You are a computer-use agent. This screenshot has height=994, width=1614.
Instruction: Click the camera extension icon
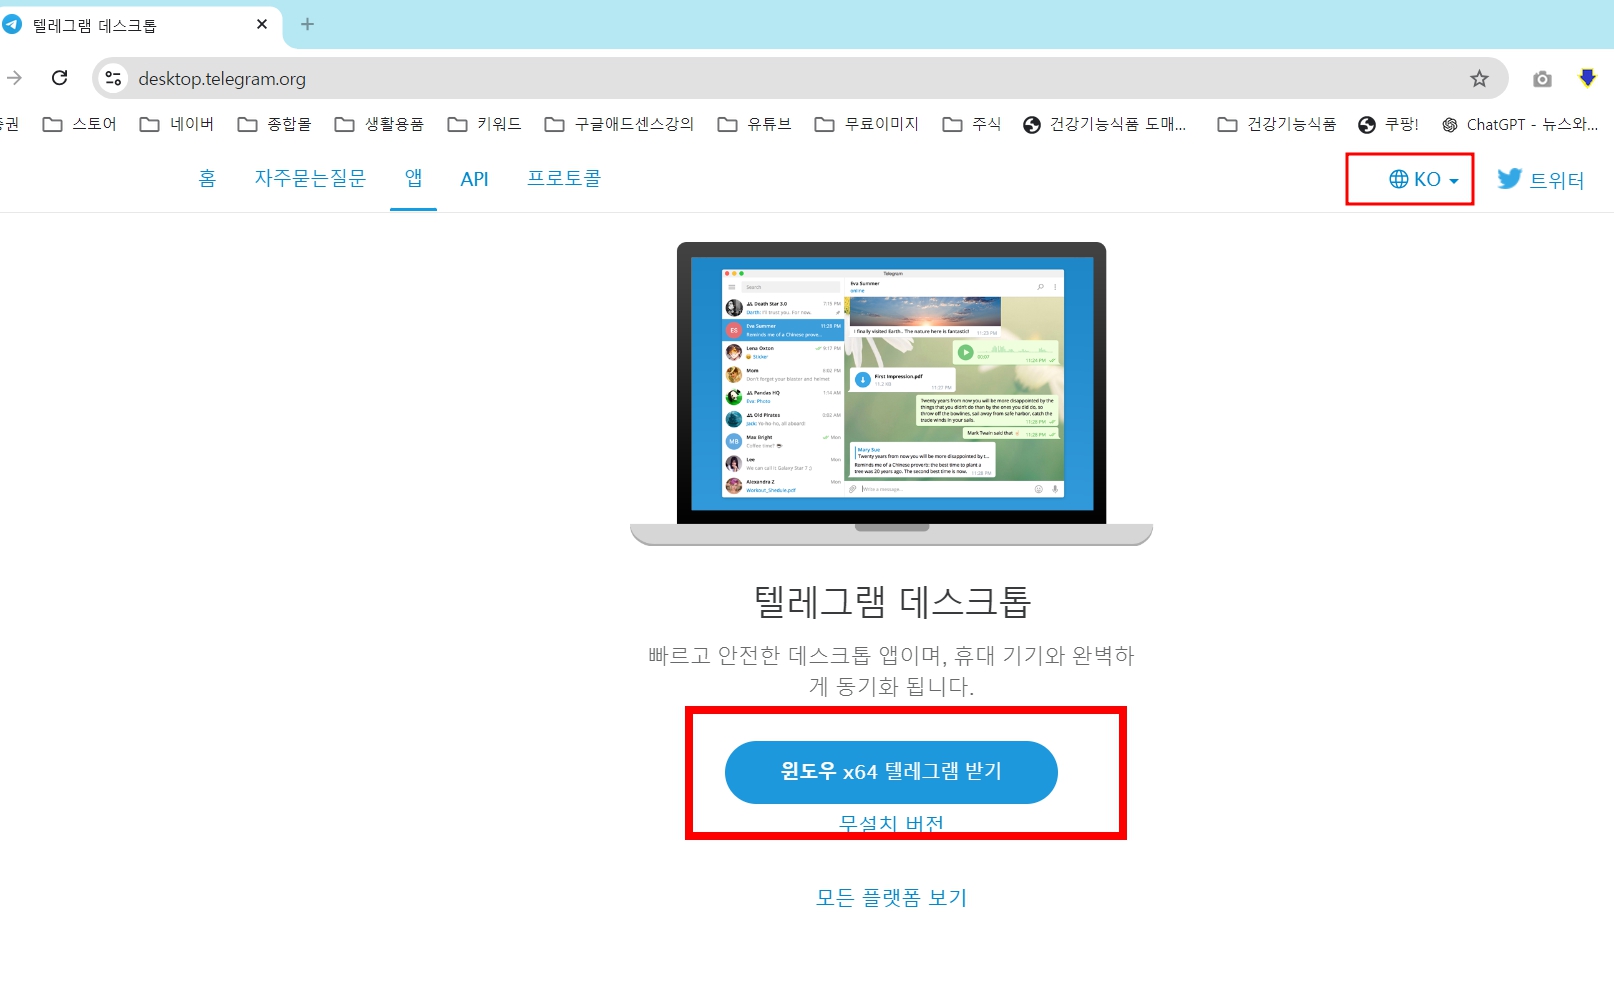1542,78
